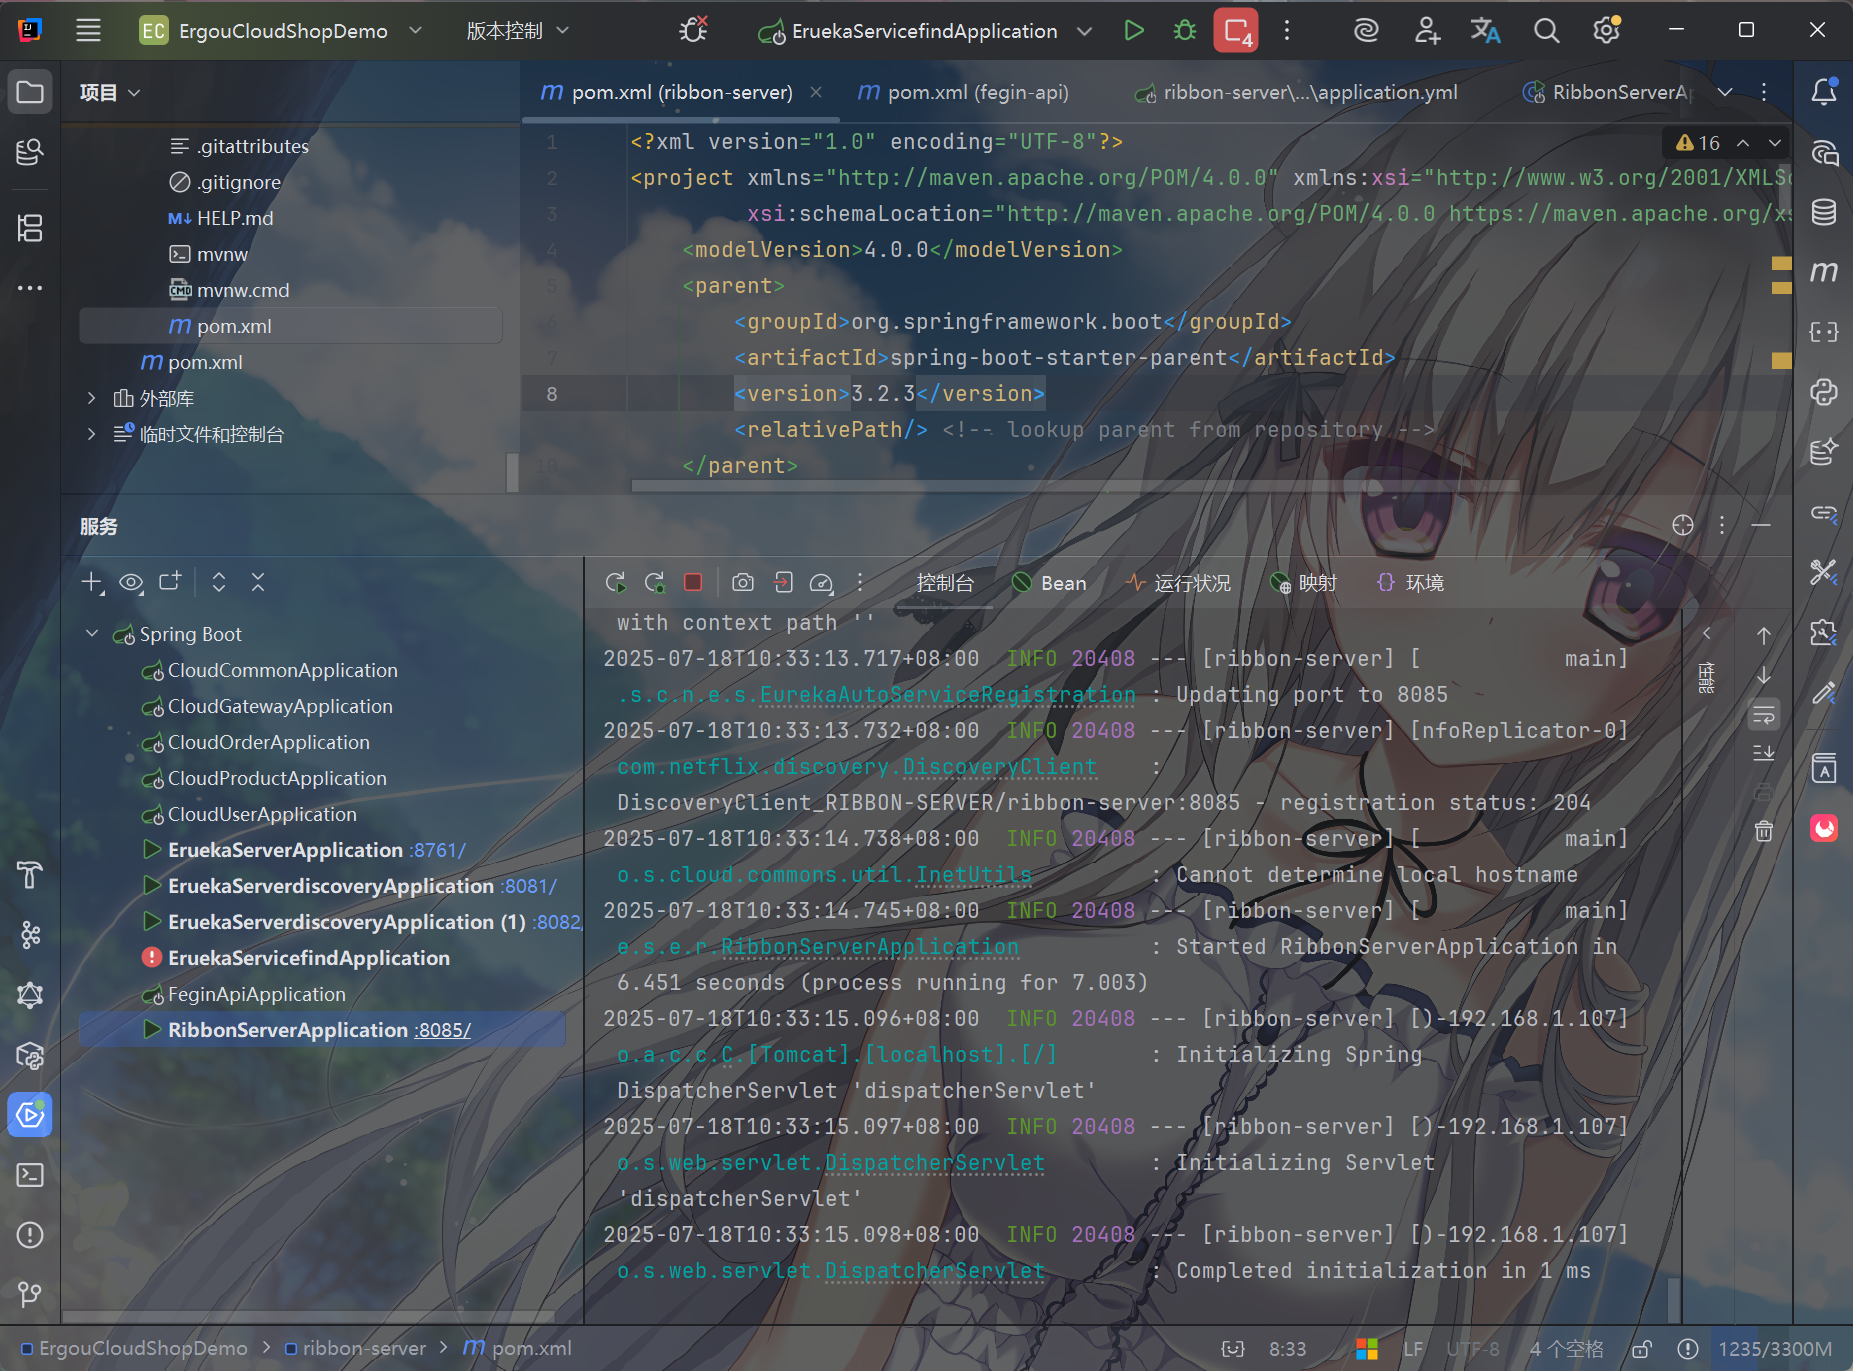Toggle the read-only lock in the status bar
The height and width of the screenshot is (1371, 1853).
[1641, 1349]
